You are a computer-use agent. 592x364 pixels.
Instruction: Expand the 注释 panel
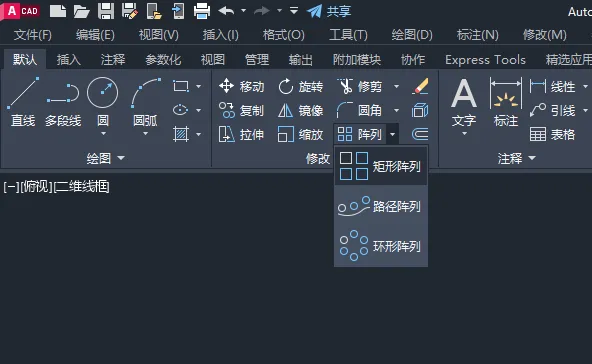tap(516, 158)
